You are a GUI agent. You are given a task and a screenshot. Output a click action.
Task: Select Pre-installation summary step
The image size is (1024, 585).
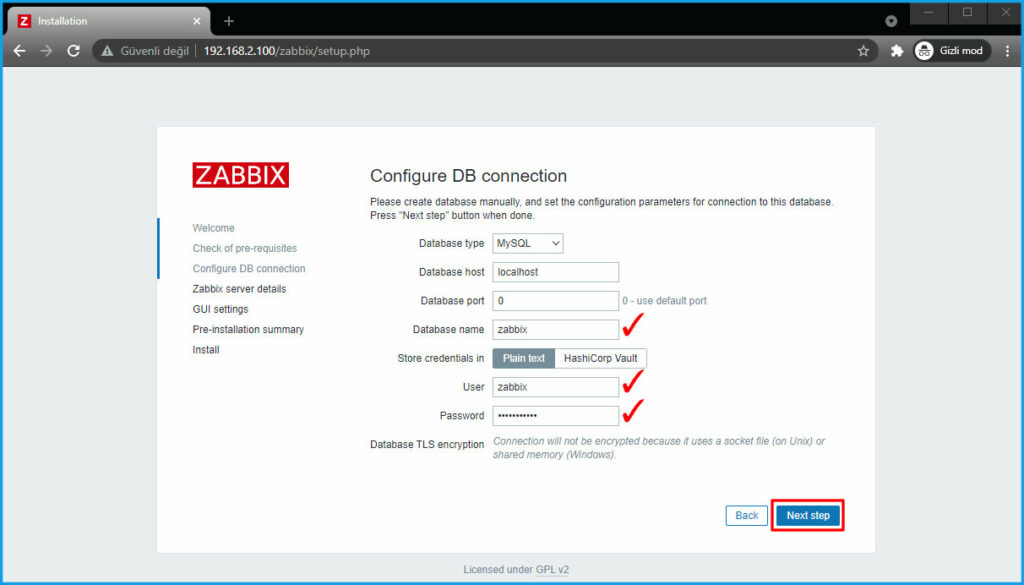248,329
